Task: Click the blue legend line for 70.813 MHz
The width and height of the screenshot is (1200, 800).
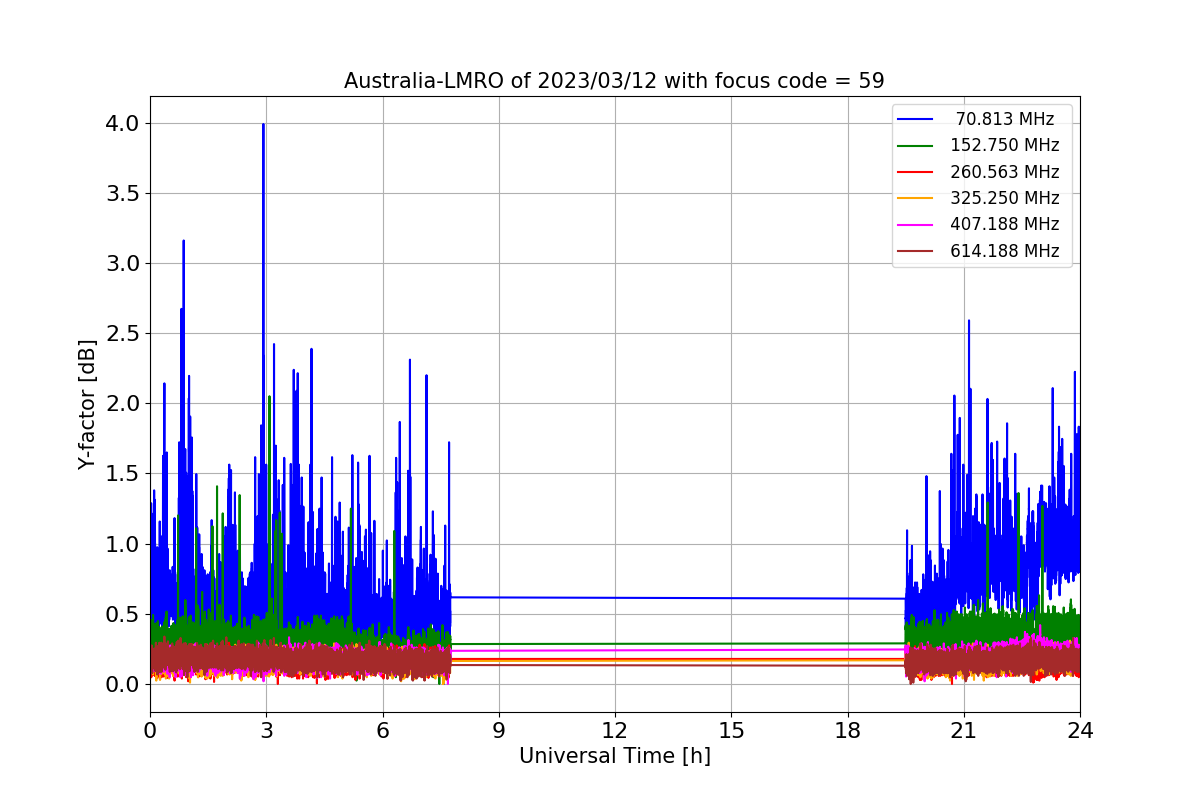Action: (916, 120)
